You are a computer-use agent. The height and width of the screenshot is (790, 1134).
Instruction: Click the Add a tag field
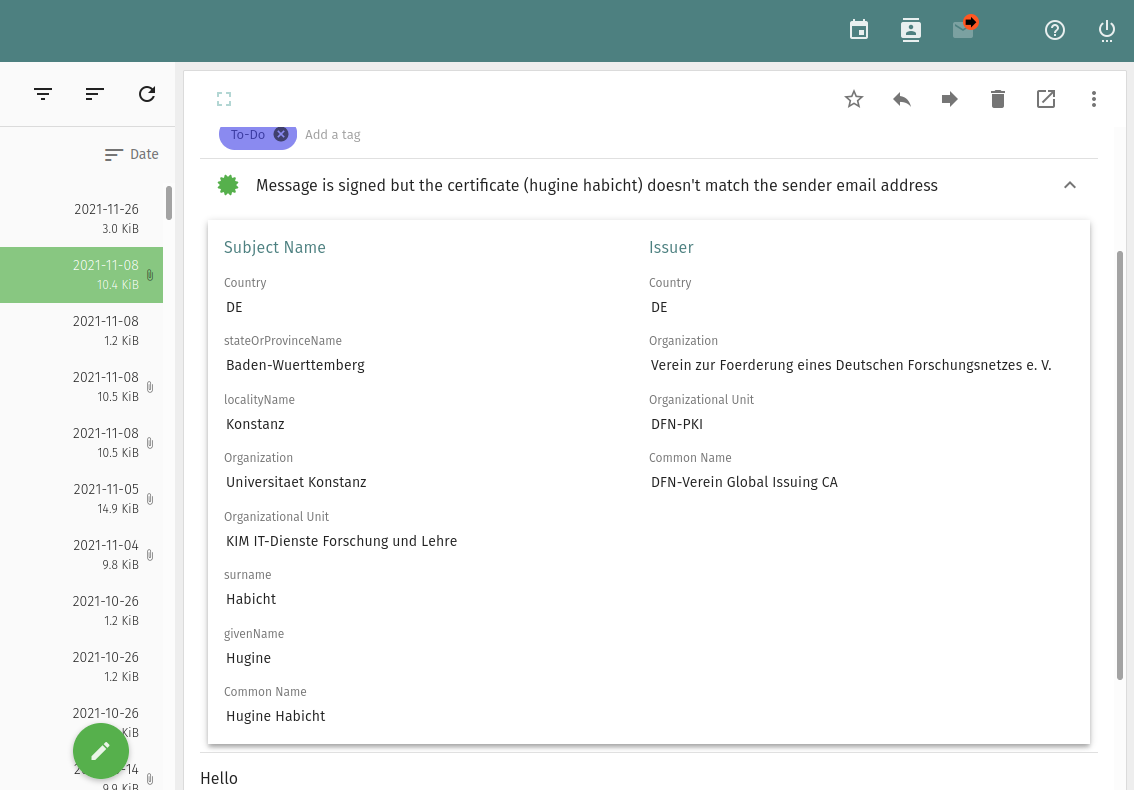tap(333, 135)
